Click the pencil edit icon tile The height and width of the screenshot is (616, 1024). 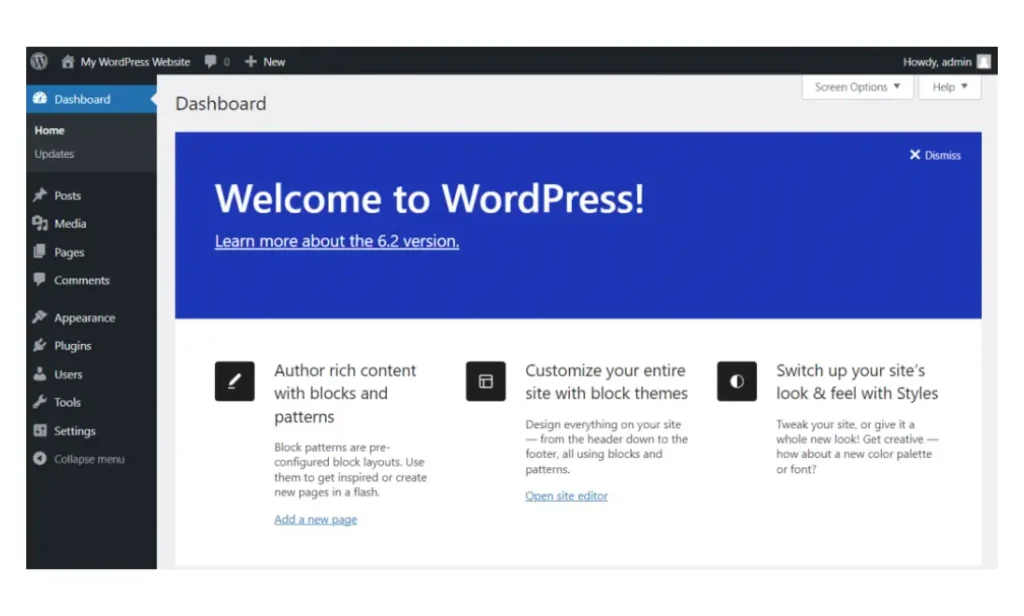[234, 381]
